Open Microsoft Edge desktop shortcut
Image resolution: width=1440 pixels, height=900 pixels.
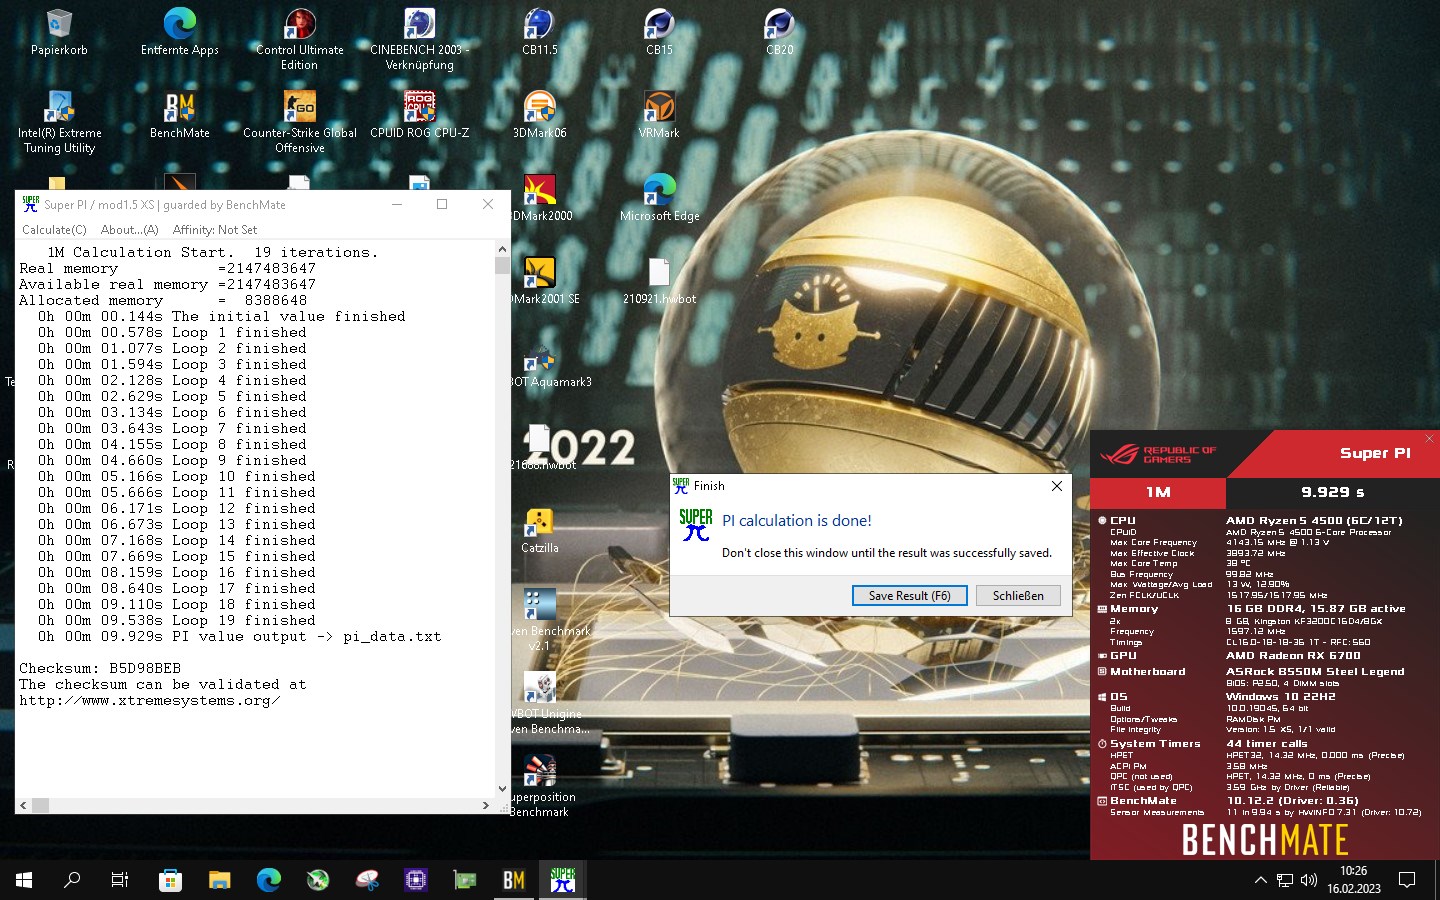pos(659,198)
